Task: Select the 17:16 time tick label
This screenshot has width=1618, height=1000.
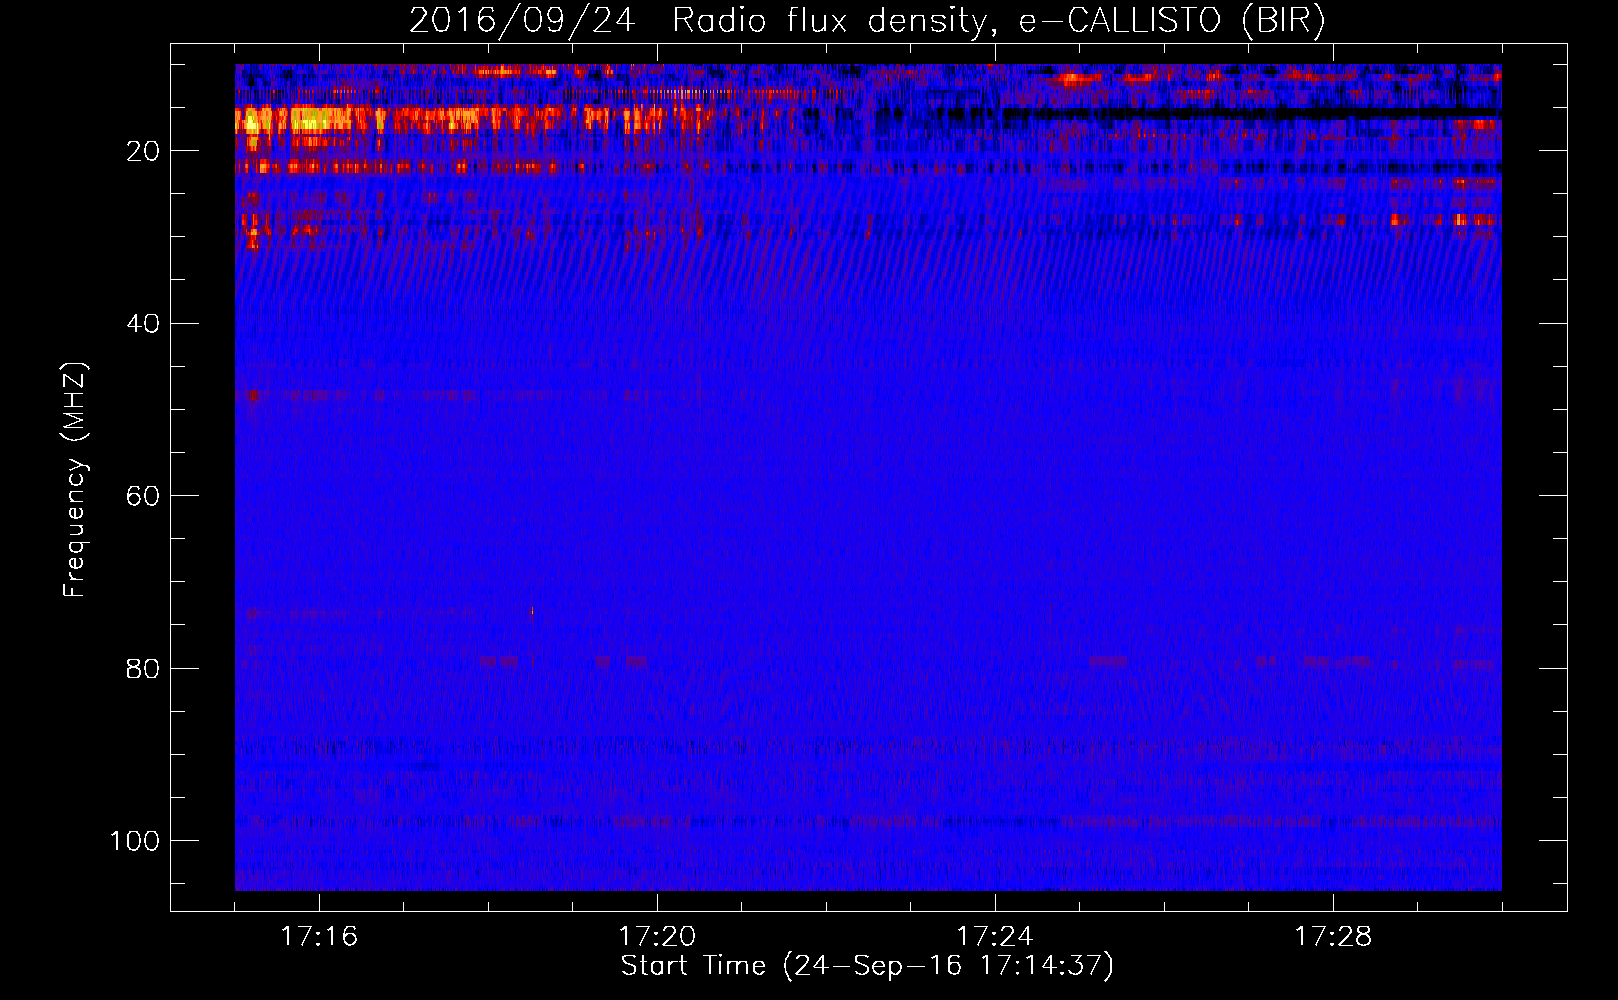Action: [319, 936]
